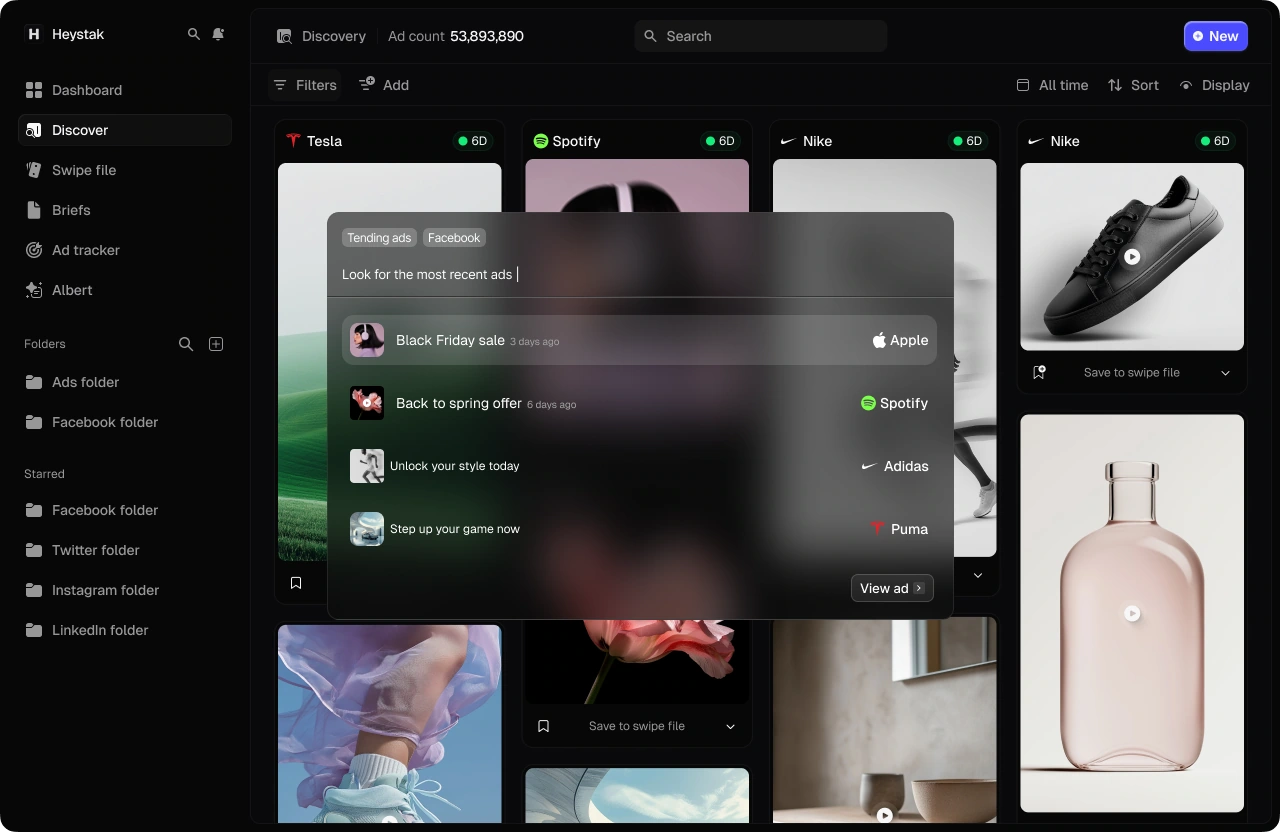Choose the Step up your game now result
Screen dimensions: 1280x832
point(640,529)
